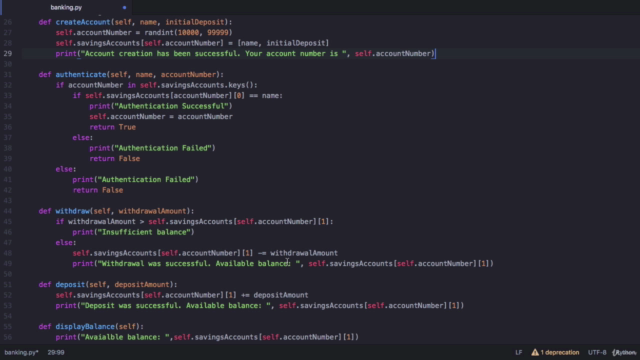Click the unsaved-changes dot on banking.py tab

coord(124,7)
